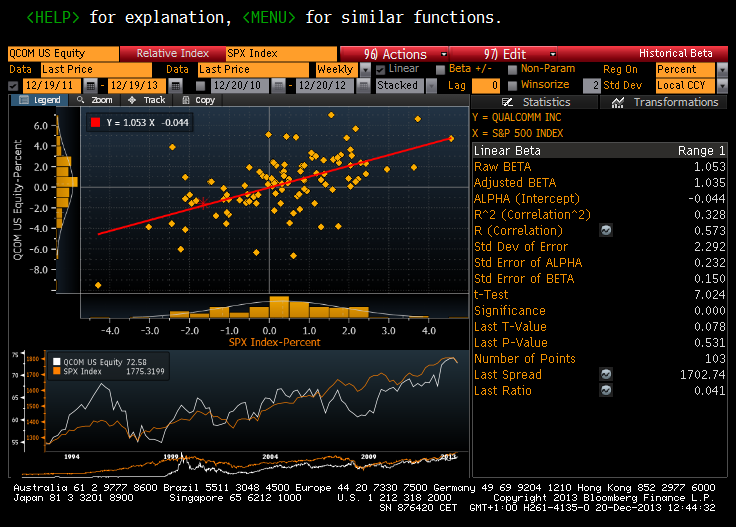The height and width of the screenshot is (527, 736).
Task: Click the Std Dev of Error row
Action: (x=599, y=246)
